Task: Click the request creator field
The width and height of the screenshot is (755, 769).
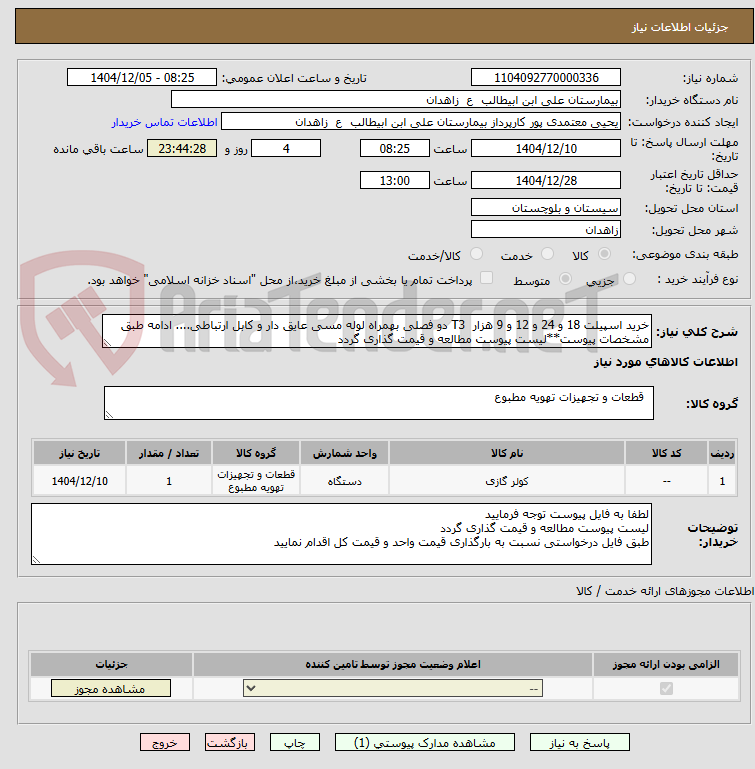Action: click(x=421, y=122)
